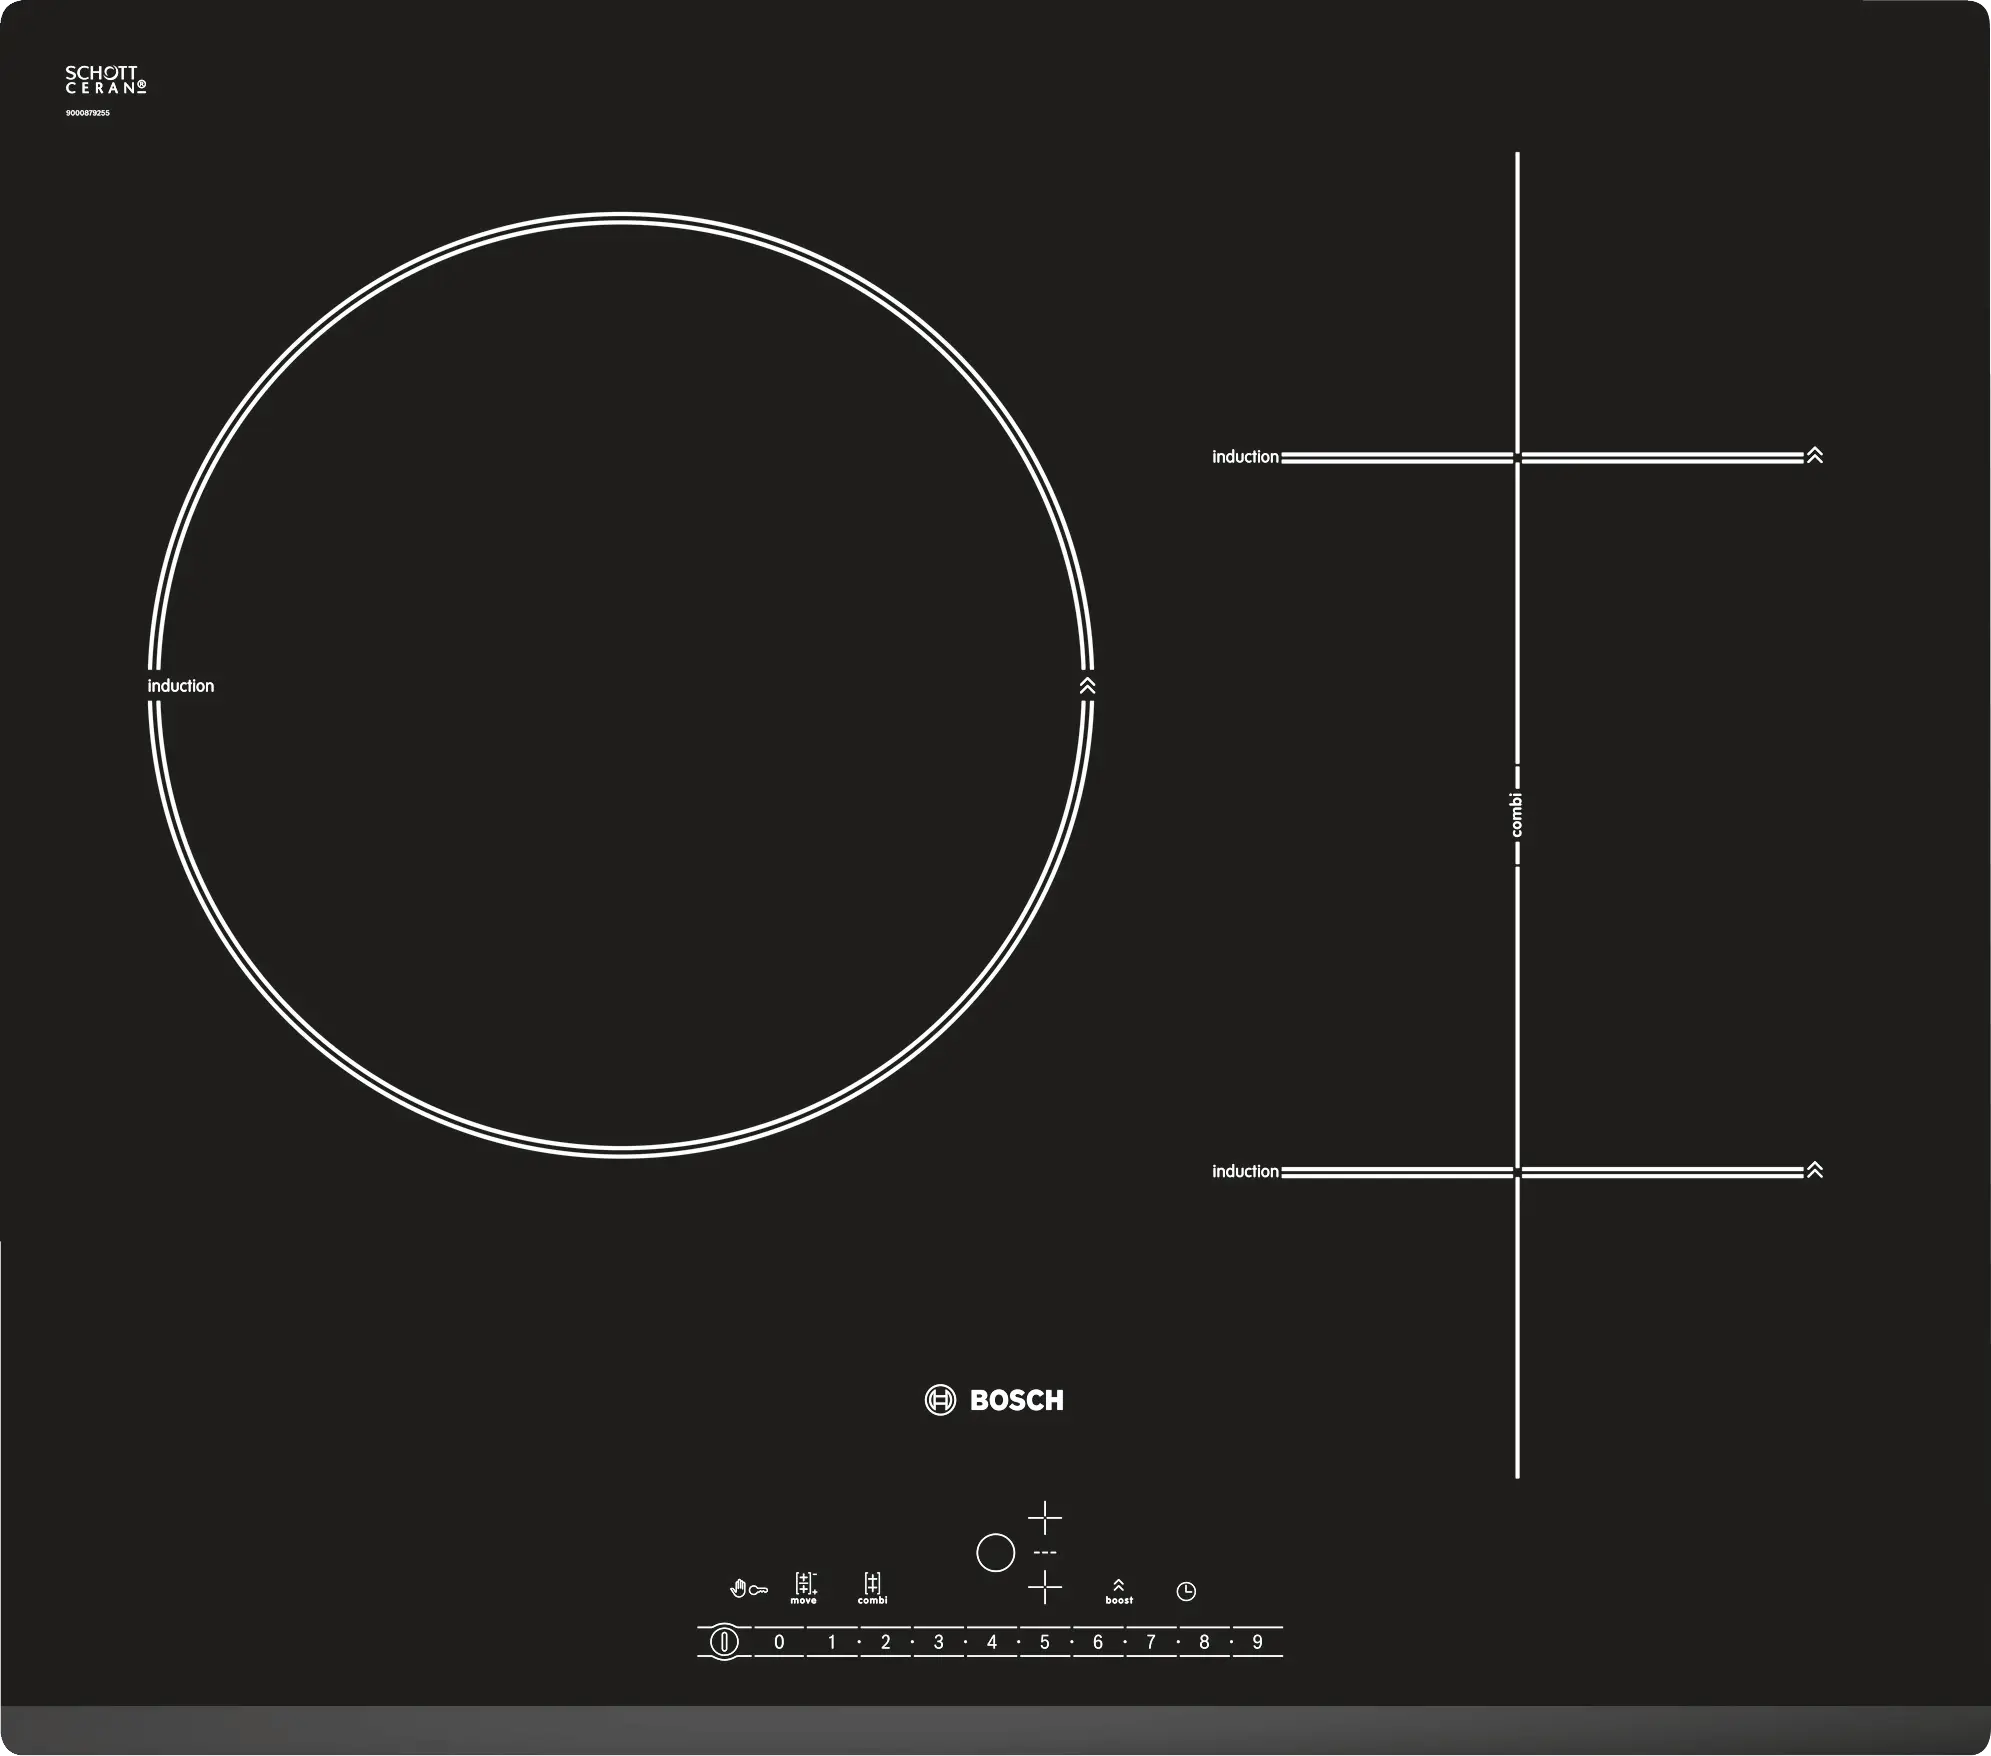Click the Bosch logo
Viewport: 1991px width, 1756px height.
[994, 1400]
